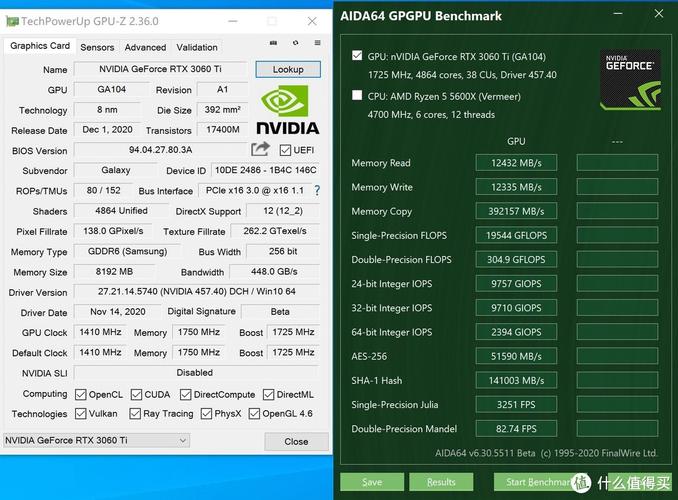This screenshot has width=678, height=500.
Task: Switch to the Sensors tab
Action: 97,48
